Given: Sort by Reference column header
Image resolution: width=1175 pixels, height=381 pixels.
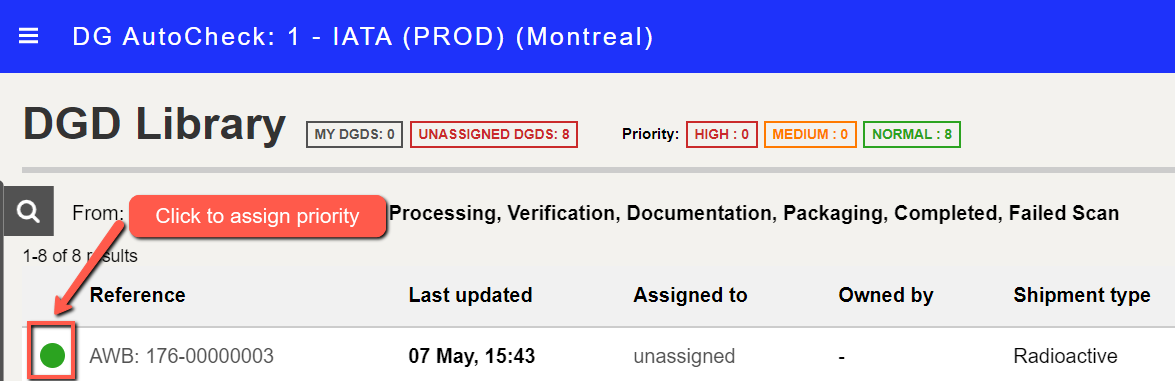Looking at the screenshot, I should tap(137, 296).
